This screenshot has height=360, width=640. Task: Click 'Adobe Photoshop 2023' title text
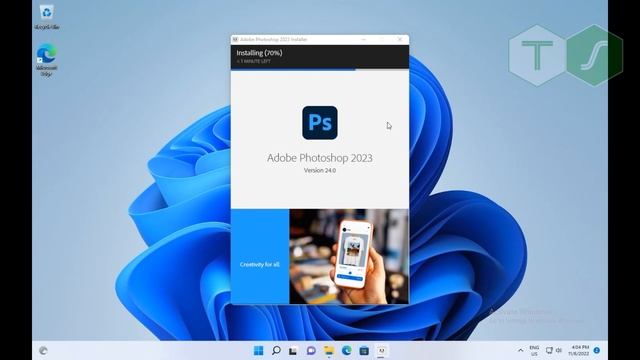pos(320,158)
